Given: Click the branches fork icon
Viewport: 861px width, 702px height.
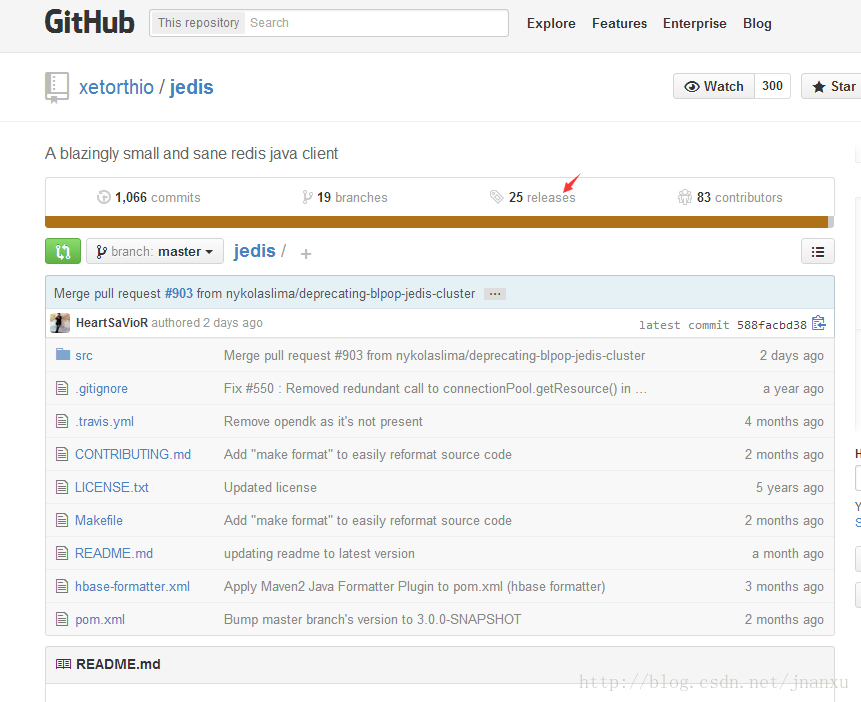Looking at the screenshot, I should click(307, 197).
